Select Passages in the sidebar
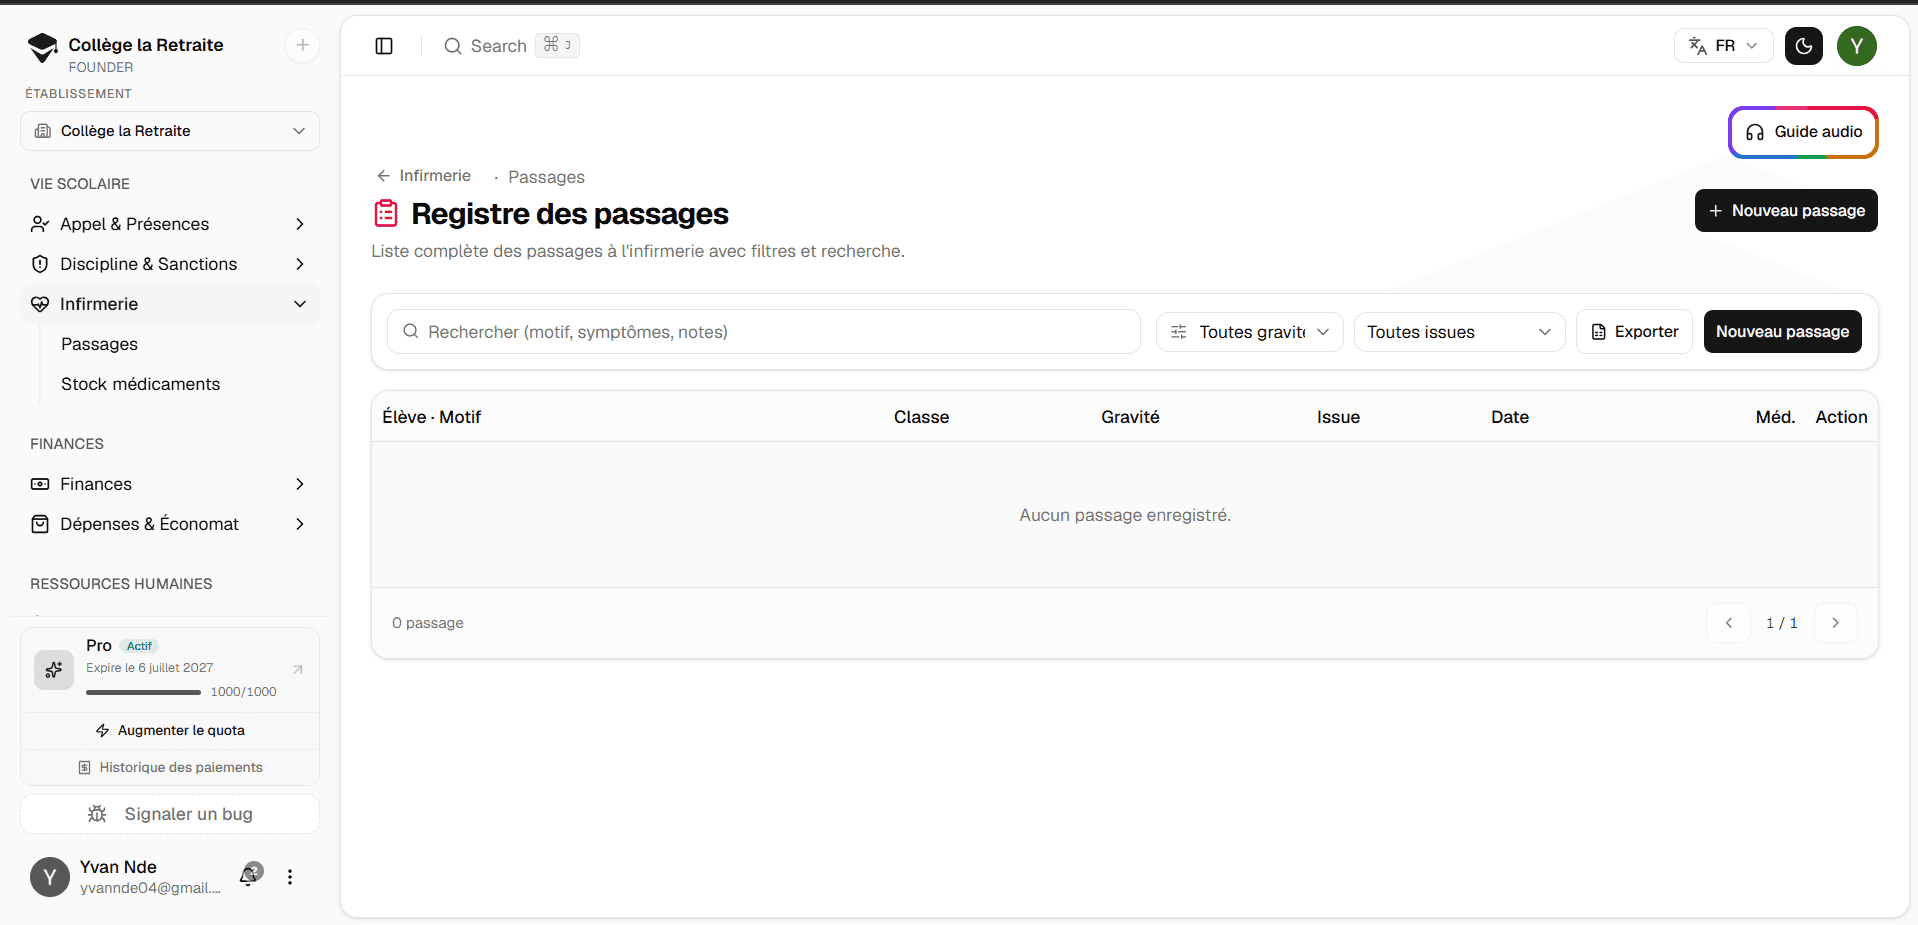This screenshot has height=925, width=1918. point(100,344)
